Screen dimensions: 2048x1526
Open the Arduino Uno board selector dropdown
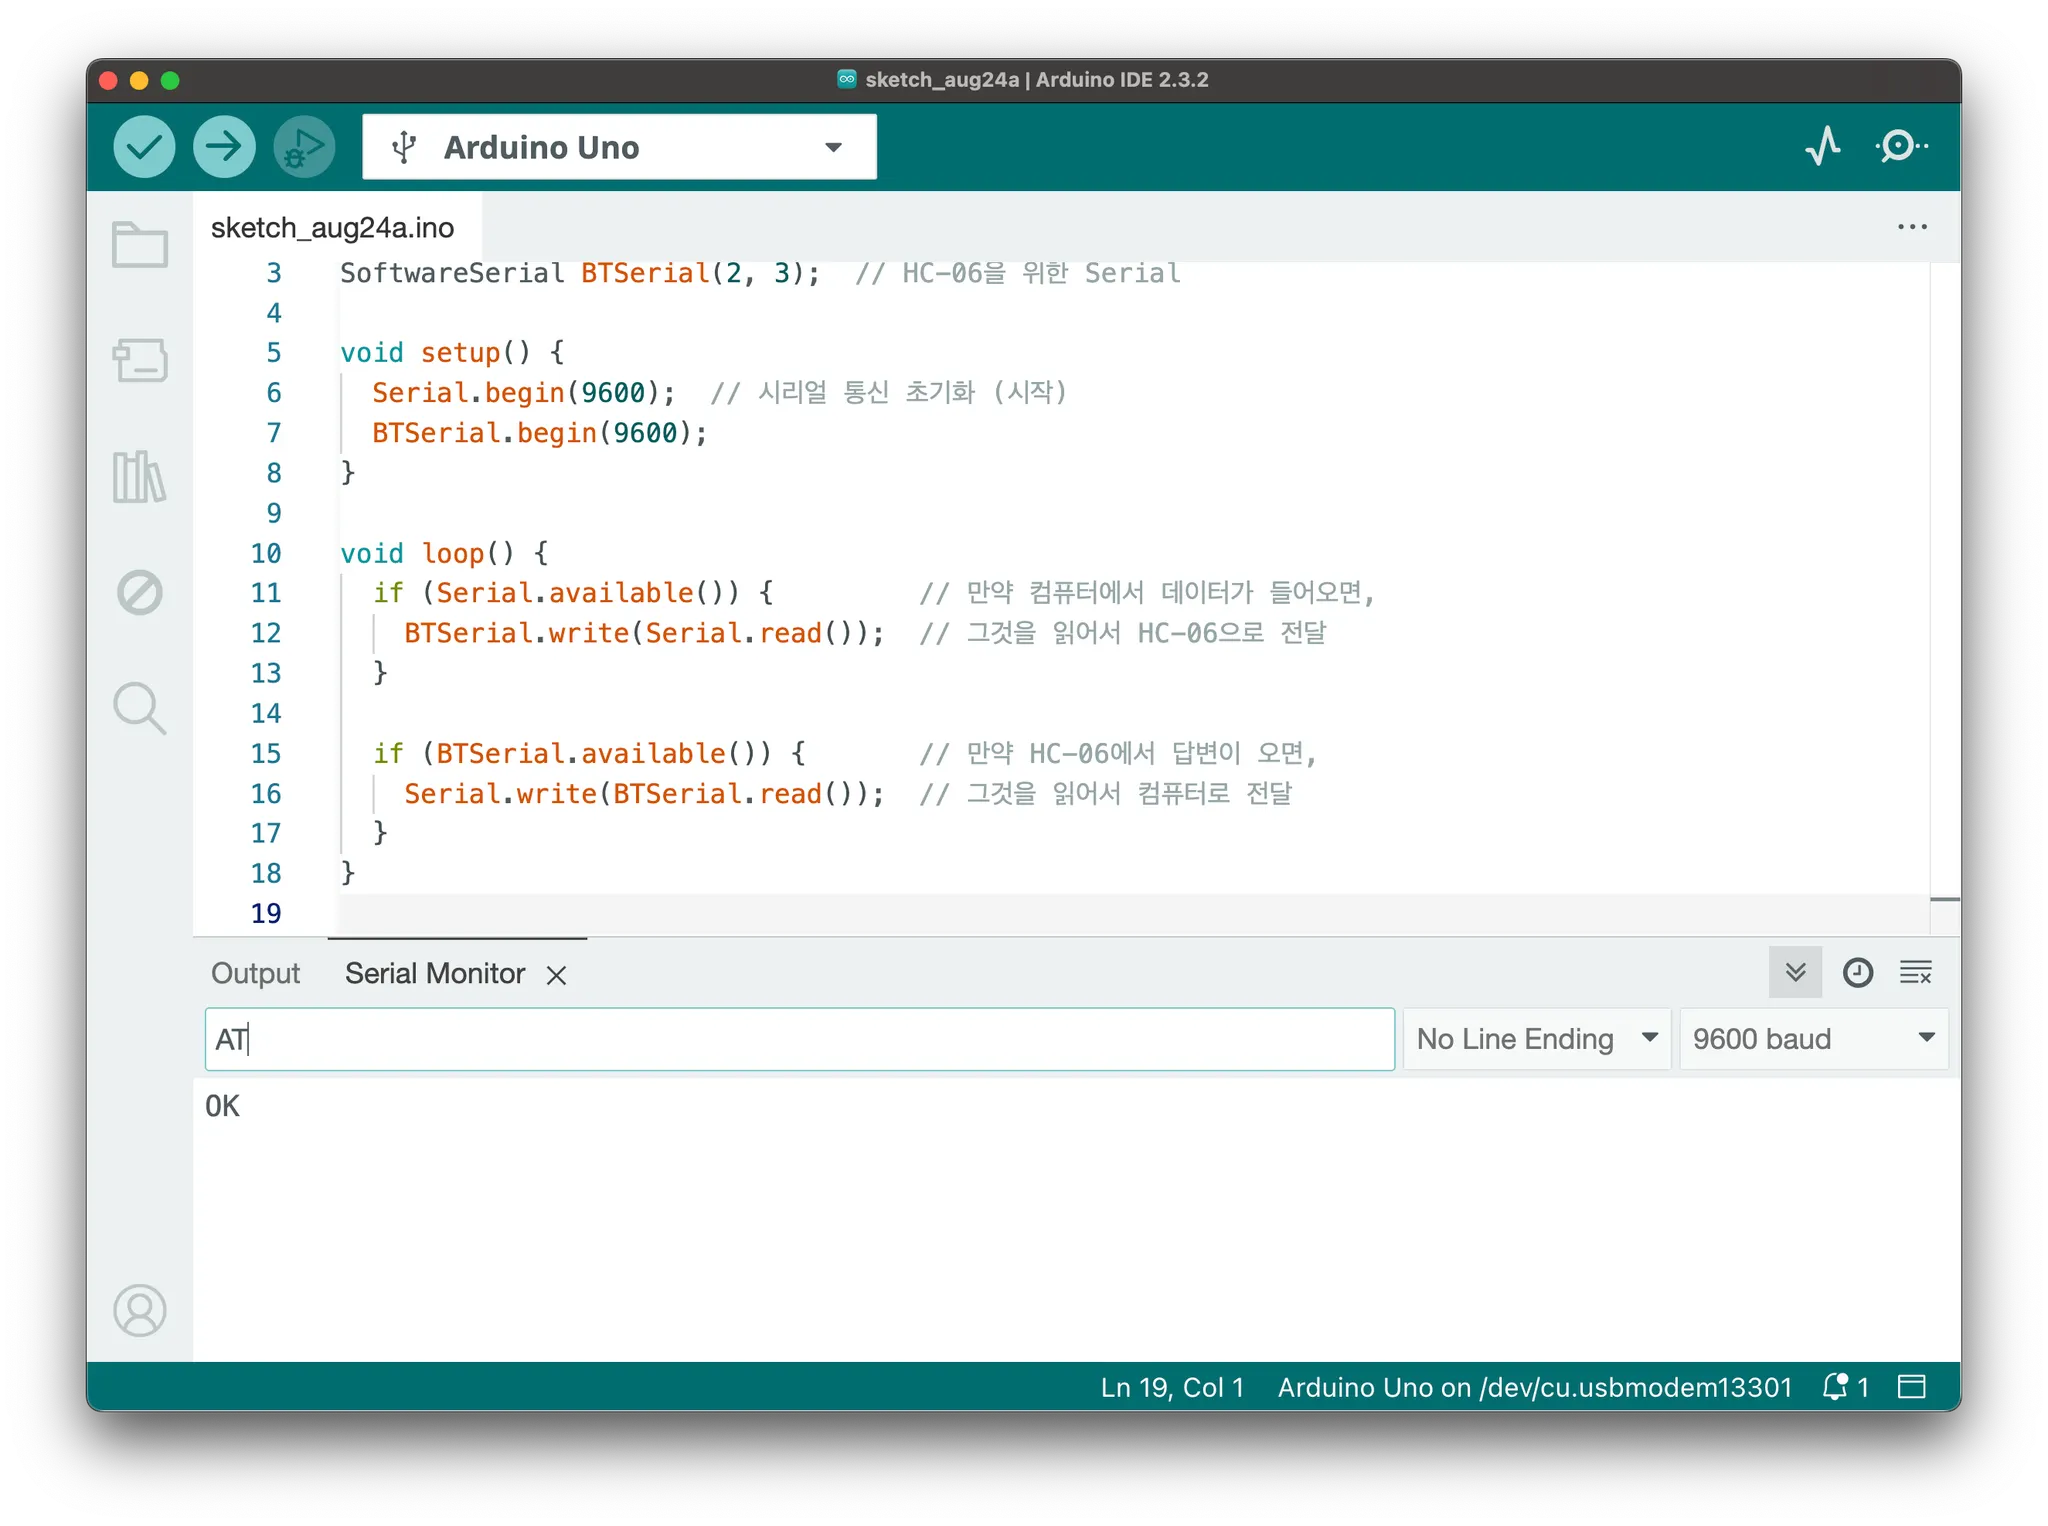[619, 147]
